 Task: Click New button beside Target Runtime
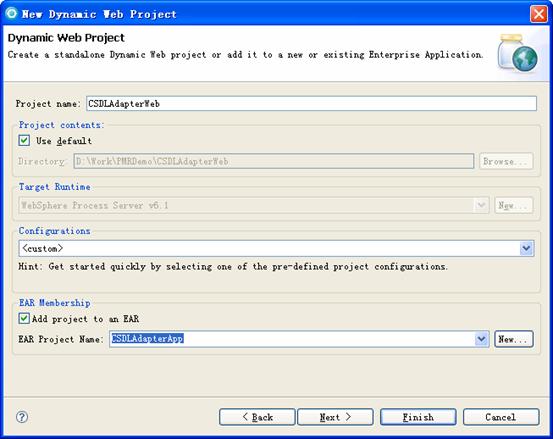(x=514, y=205)
